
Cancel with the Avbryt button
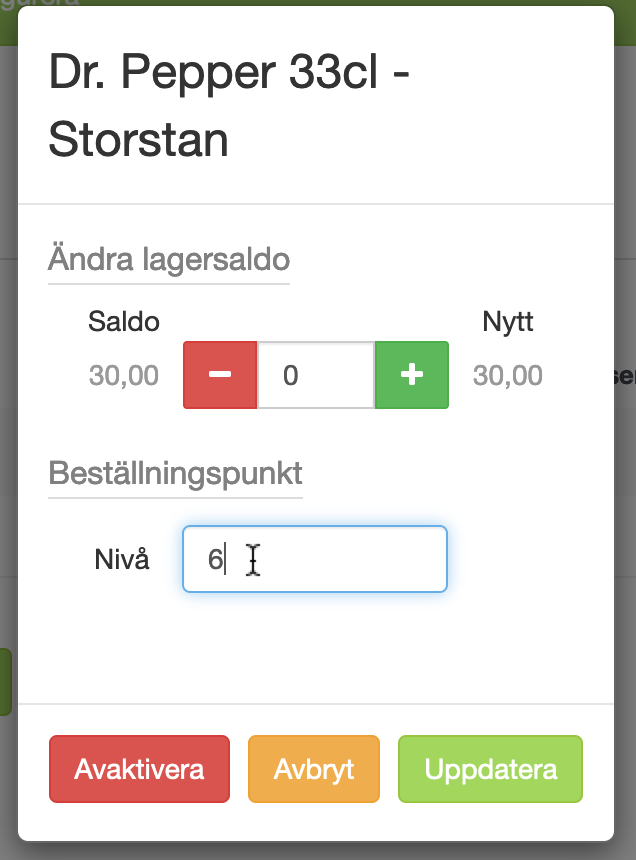pos(314,769)
